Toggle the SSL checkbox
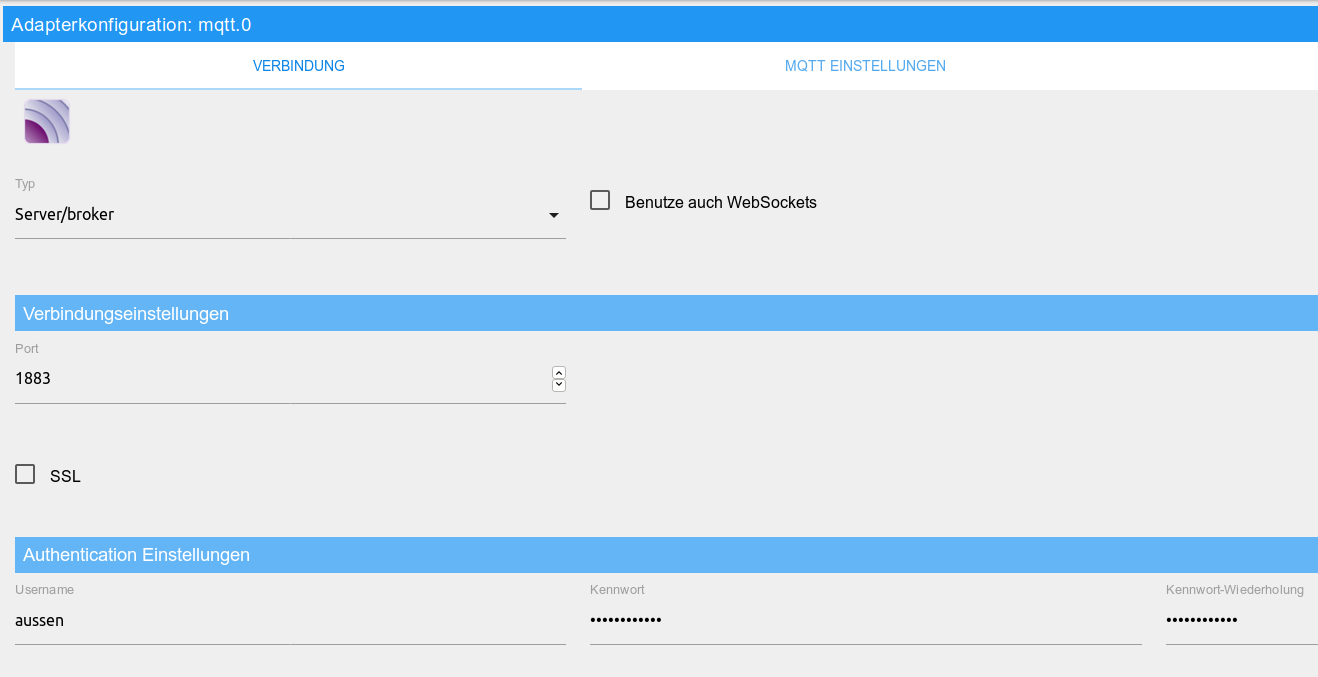 (25, 474)
